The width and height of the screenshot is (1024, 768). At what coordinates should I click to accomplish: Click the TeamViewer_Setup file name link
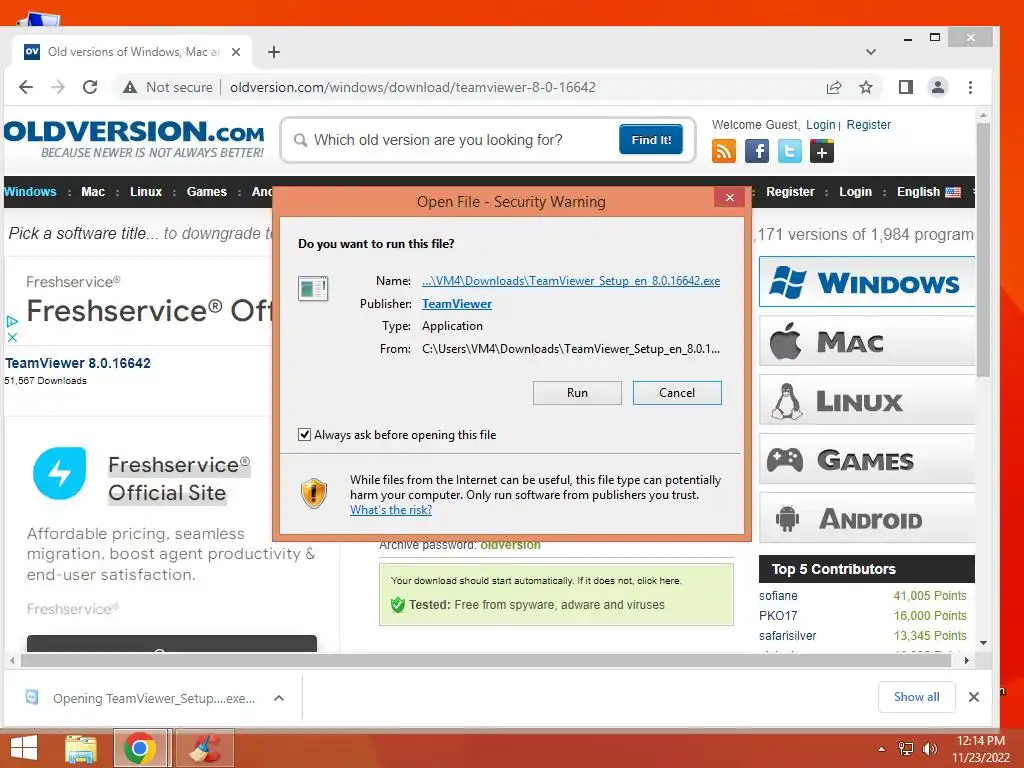[x=571, y=281]
